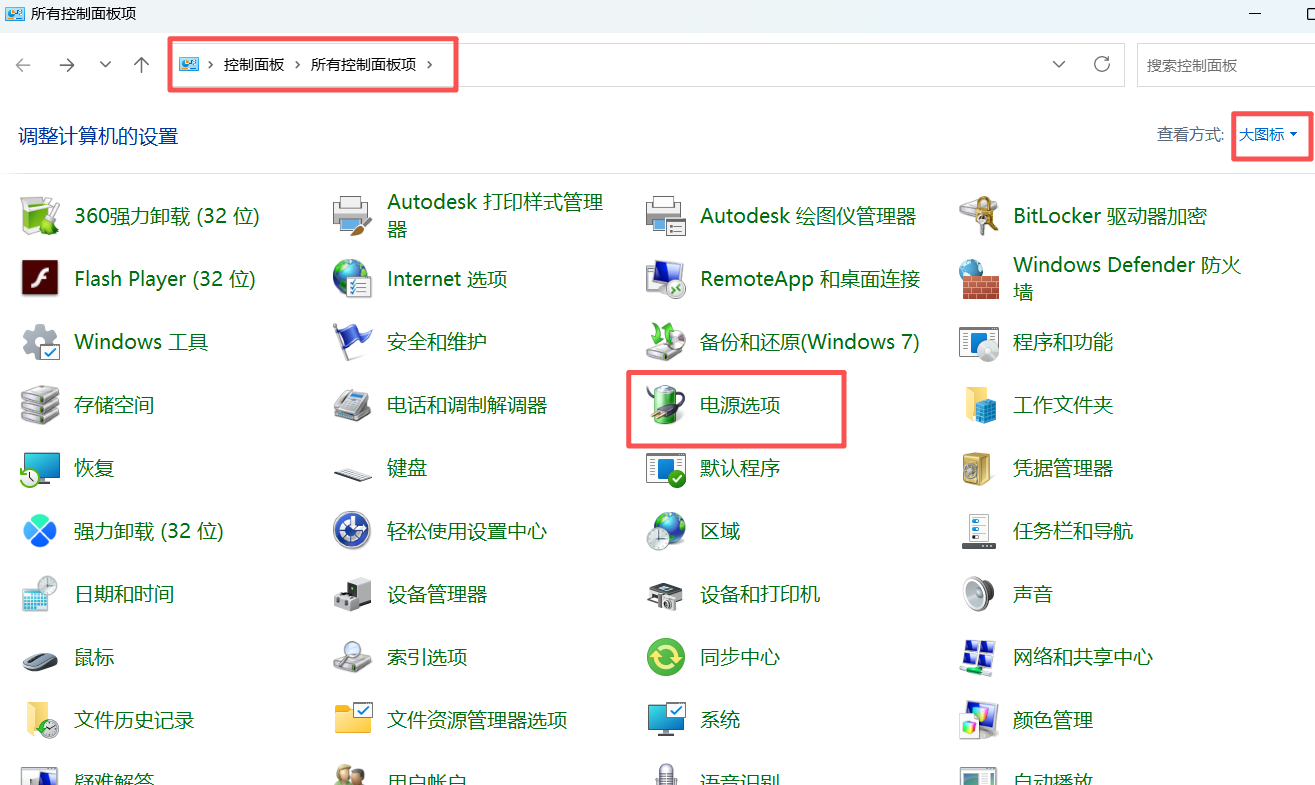Open the RemoteApp 和桌面连接 icon
1315x785 pixels.
[666, 279]
